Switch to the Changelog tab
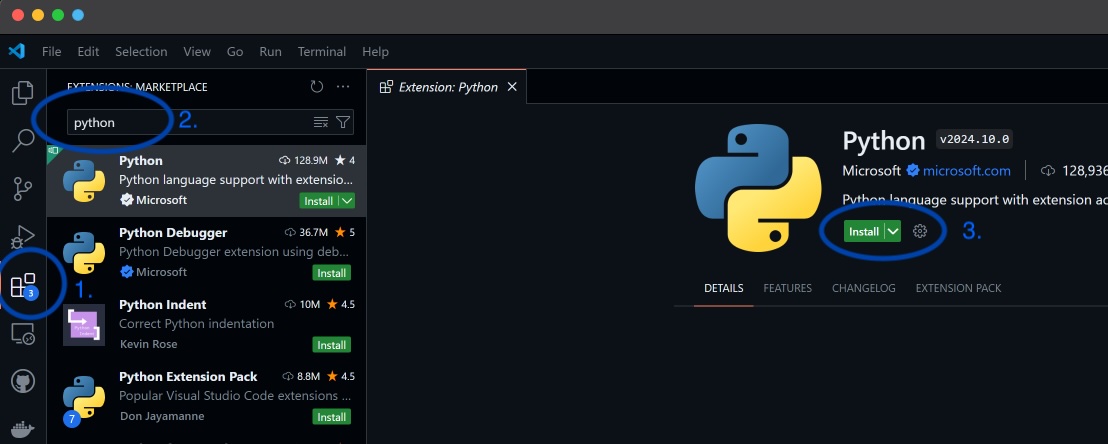This screenshot has width=1108, height=444. click(863, 288)
